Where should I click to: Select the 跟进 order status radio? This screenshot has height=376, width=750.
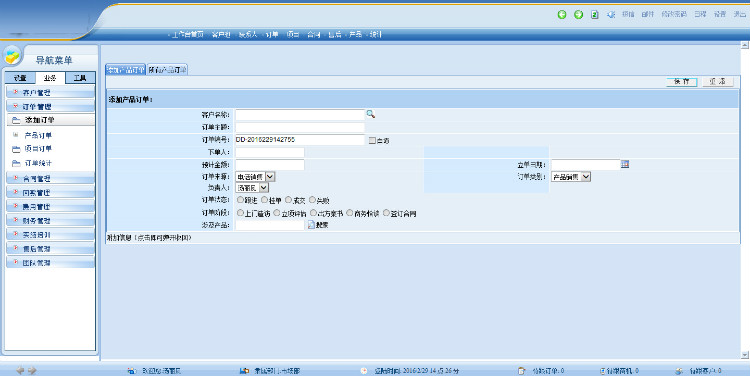tap(240, 199)
